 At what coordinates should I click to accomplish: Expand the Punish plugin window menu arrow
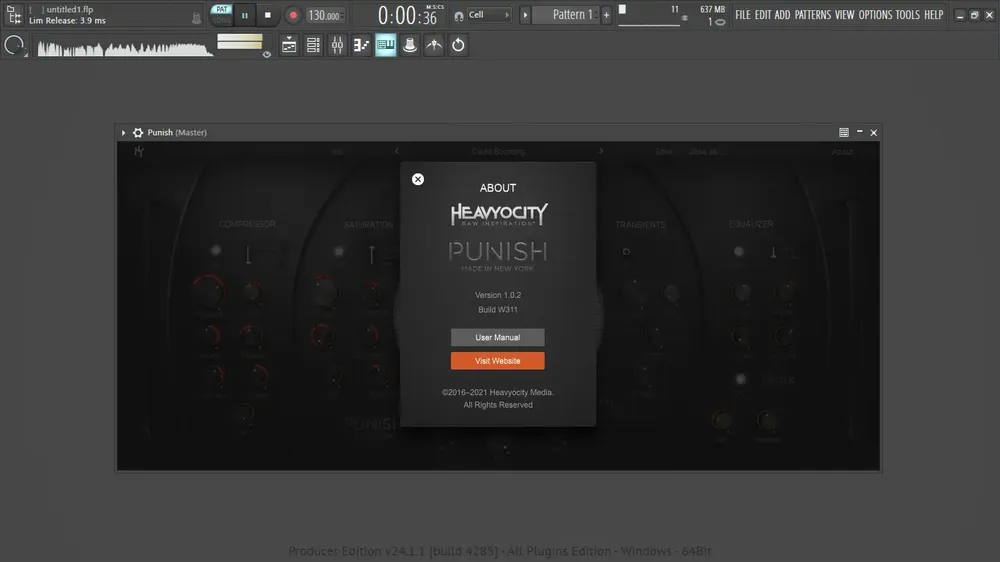(123, 133)
